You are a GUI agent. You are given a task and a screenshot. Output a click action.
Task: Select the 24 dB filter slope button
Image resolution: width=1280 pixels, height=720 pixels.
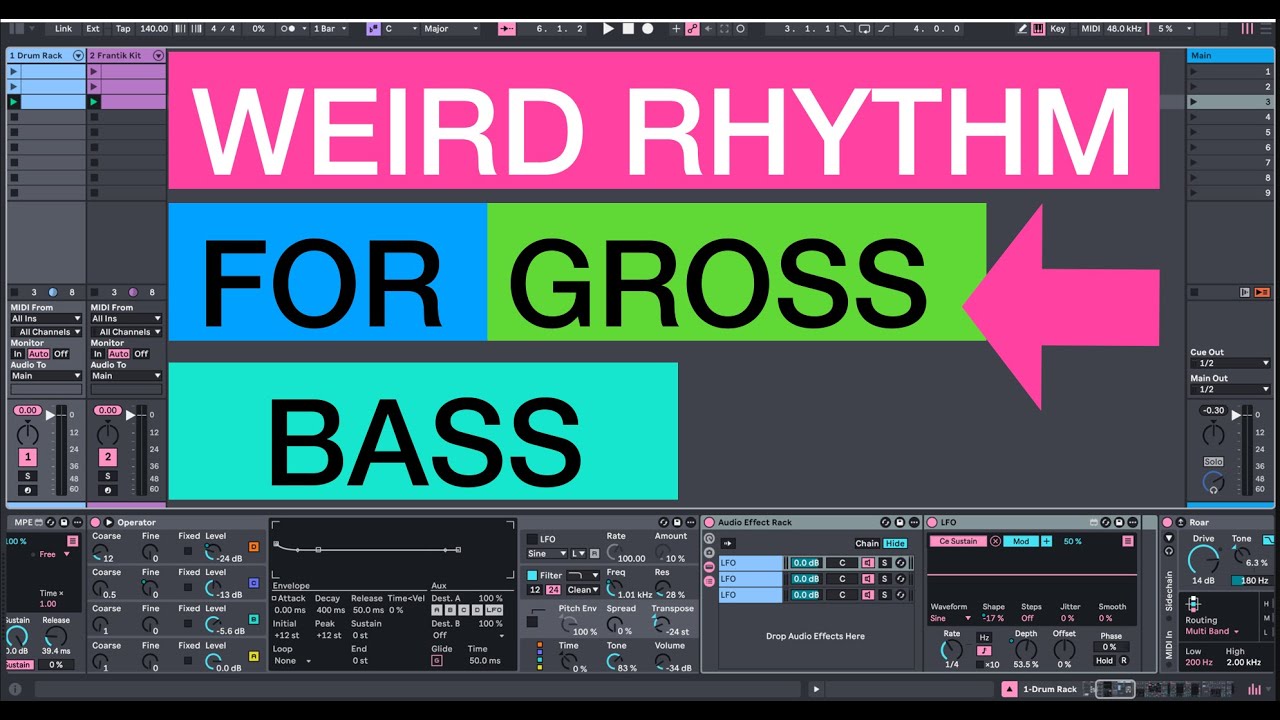coord(553,590)
